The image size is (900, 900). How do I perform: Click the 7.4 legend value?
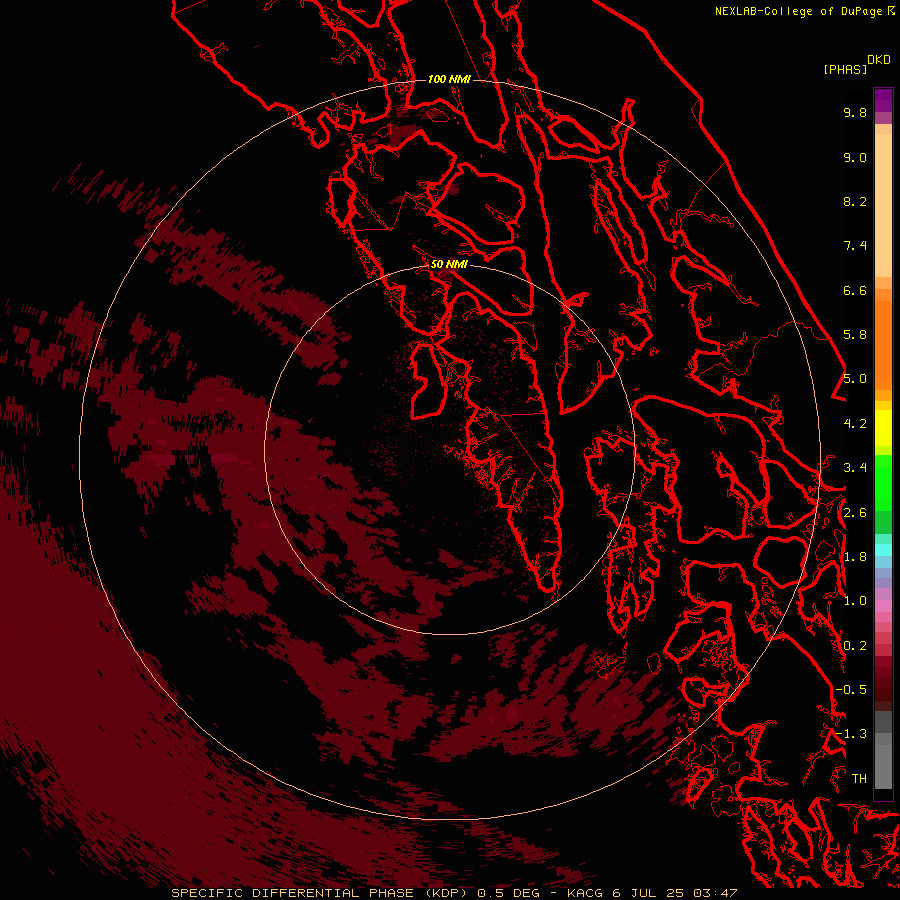855,246
